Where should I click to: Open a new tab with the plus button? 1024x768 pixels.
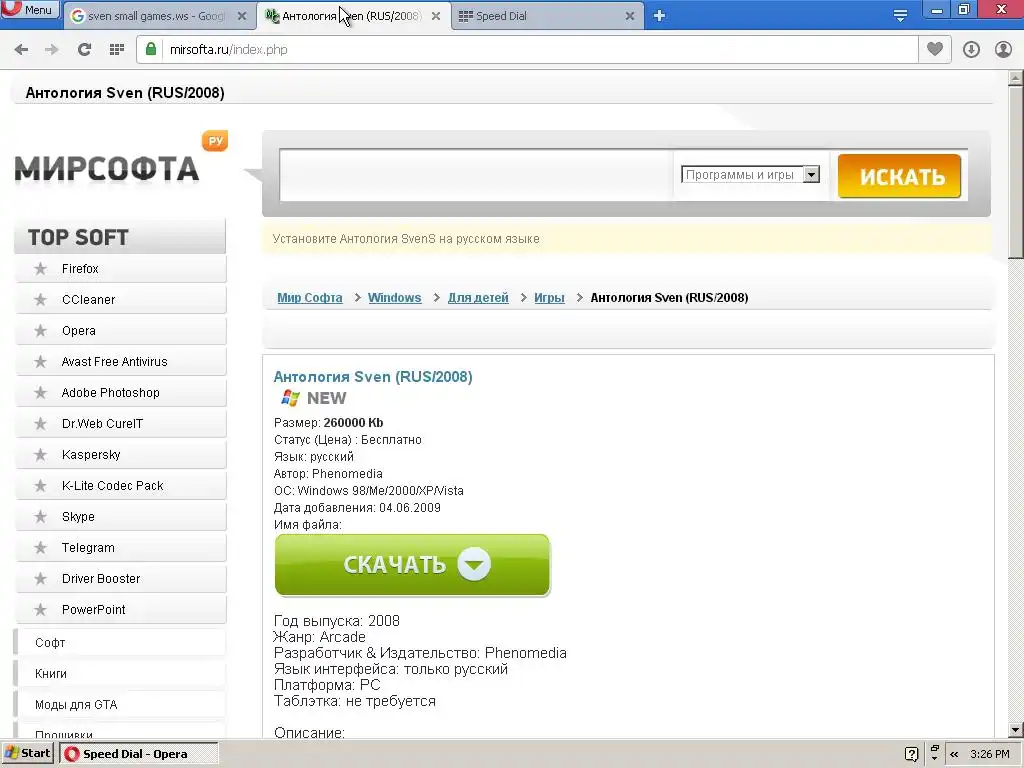[x=660, y=16]
